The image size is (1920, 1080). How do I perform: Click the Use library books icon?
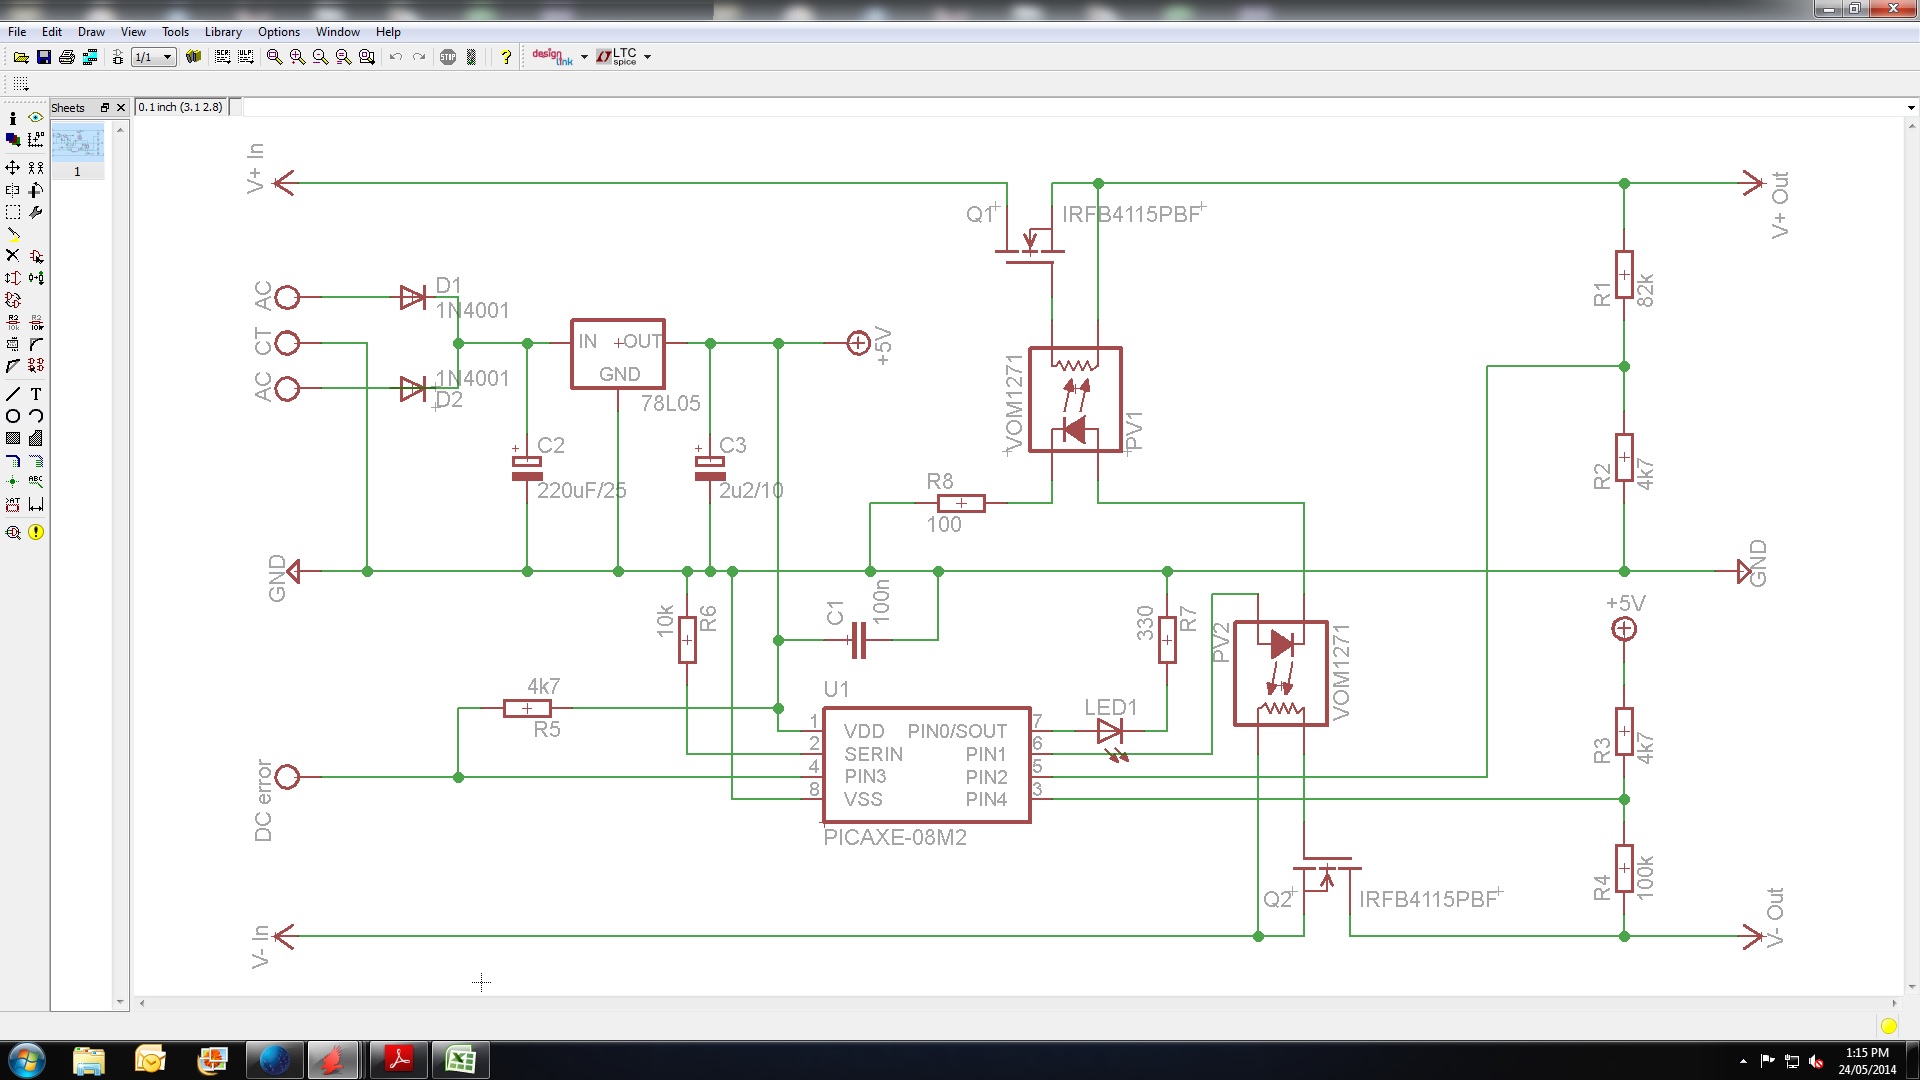[193, 57]
